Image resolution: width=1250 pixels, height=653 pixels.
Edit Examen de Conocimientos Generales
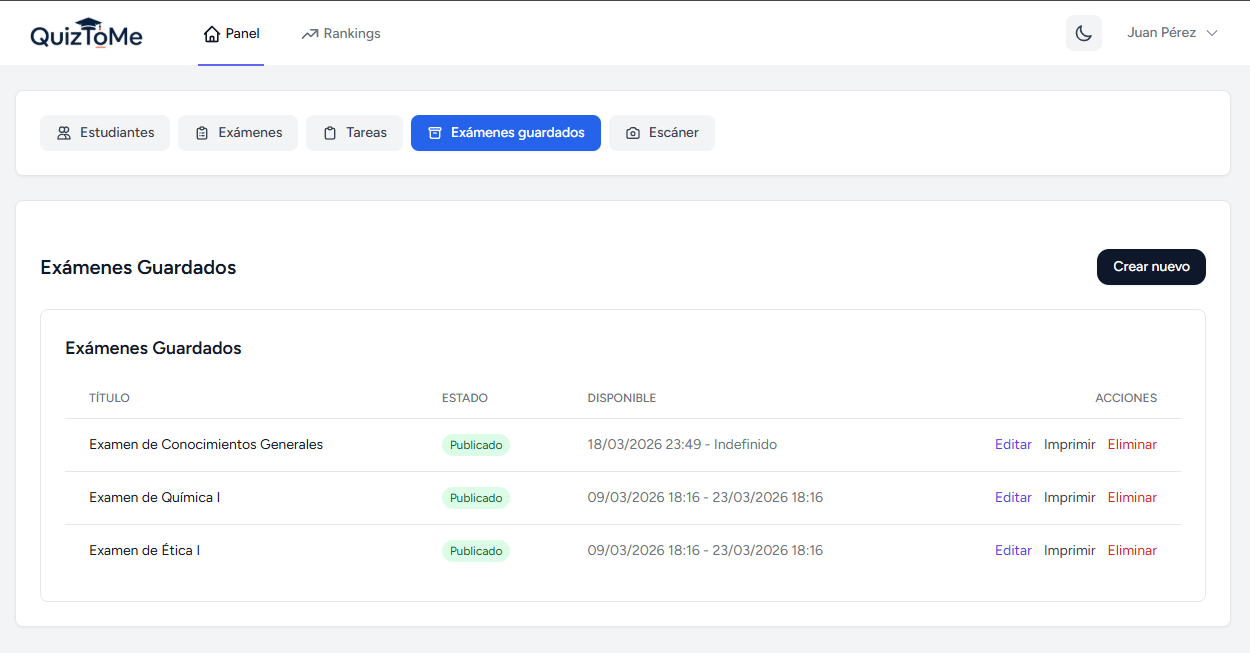(1013, 445)
